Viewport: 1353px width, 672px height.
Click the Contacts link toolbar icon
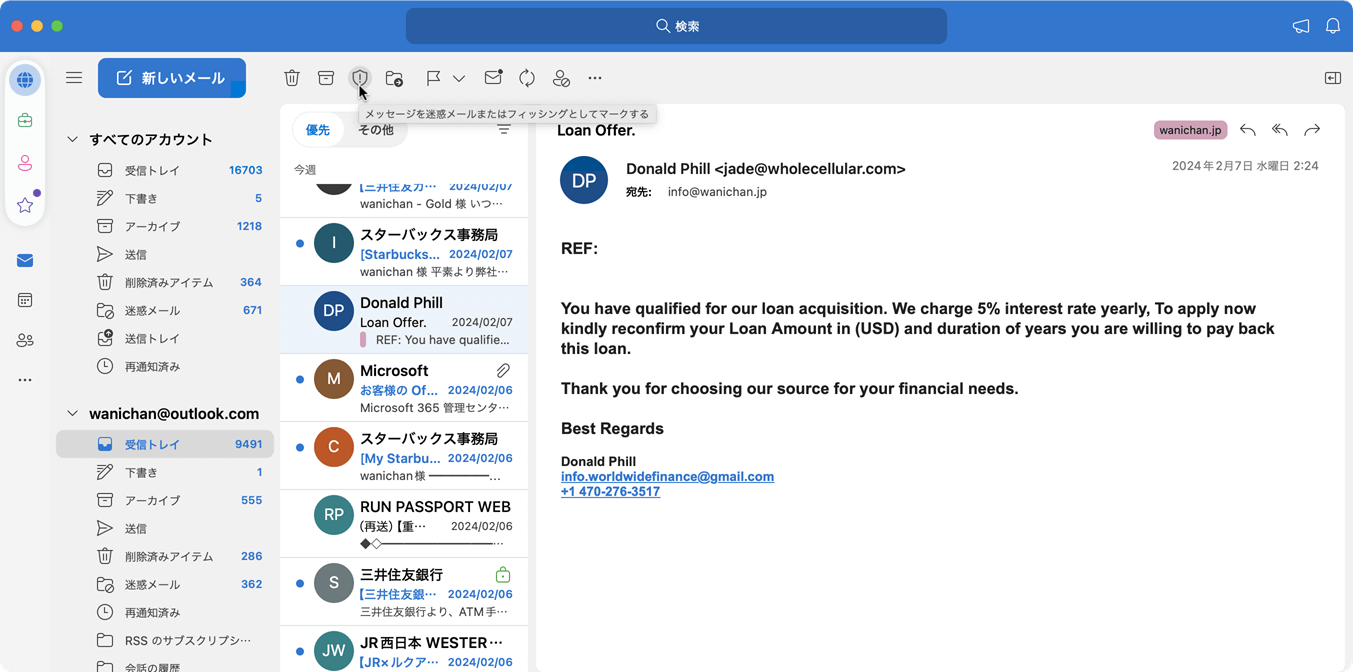[561, 78]
